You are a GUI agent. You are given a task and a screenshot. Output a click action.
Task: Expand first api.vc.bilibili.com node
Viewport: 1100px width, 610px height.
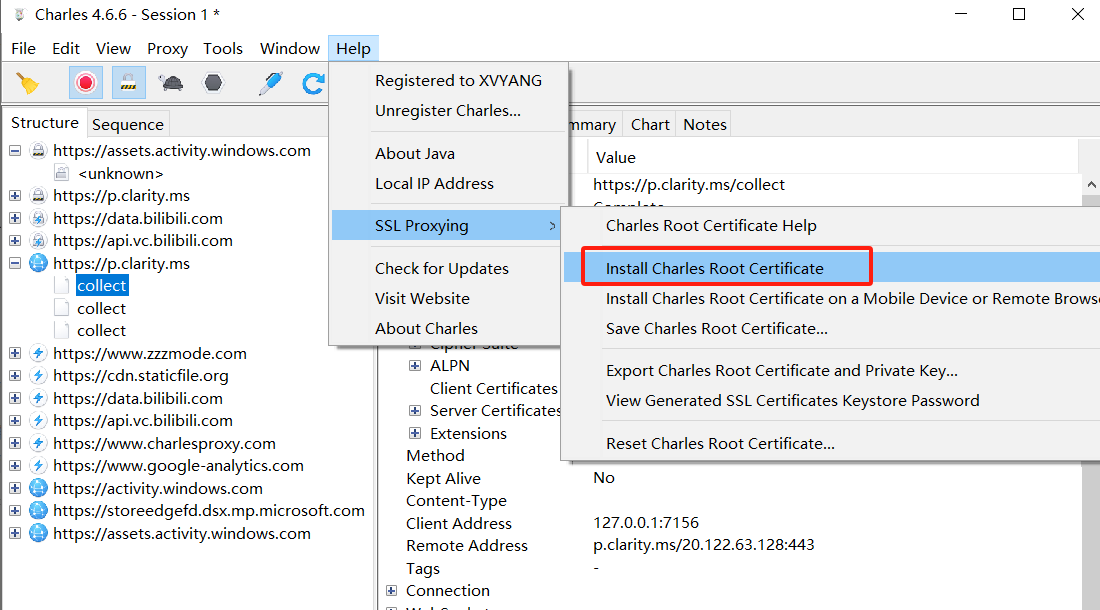pyautogui.click(x=15, y=240)
